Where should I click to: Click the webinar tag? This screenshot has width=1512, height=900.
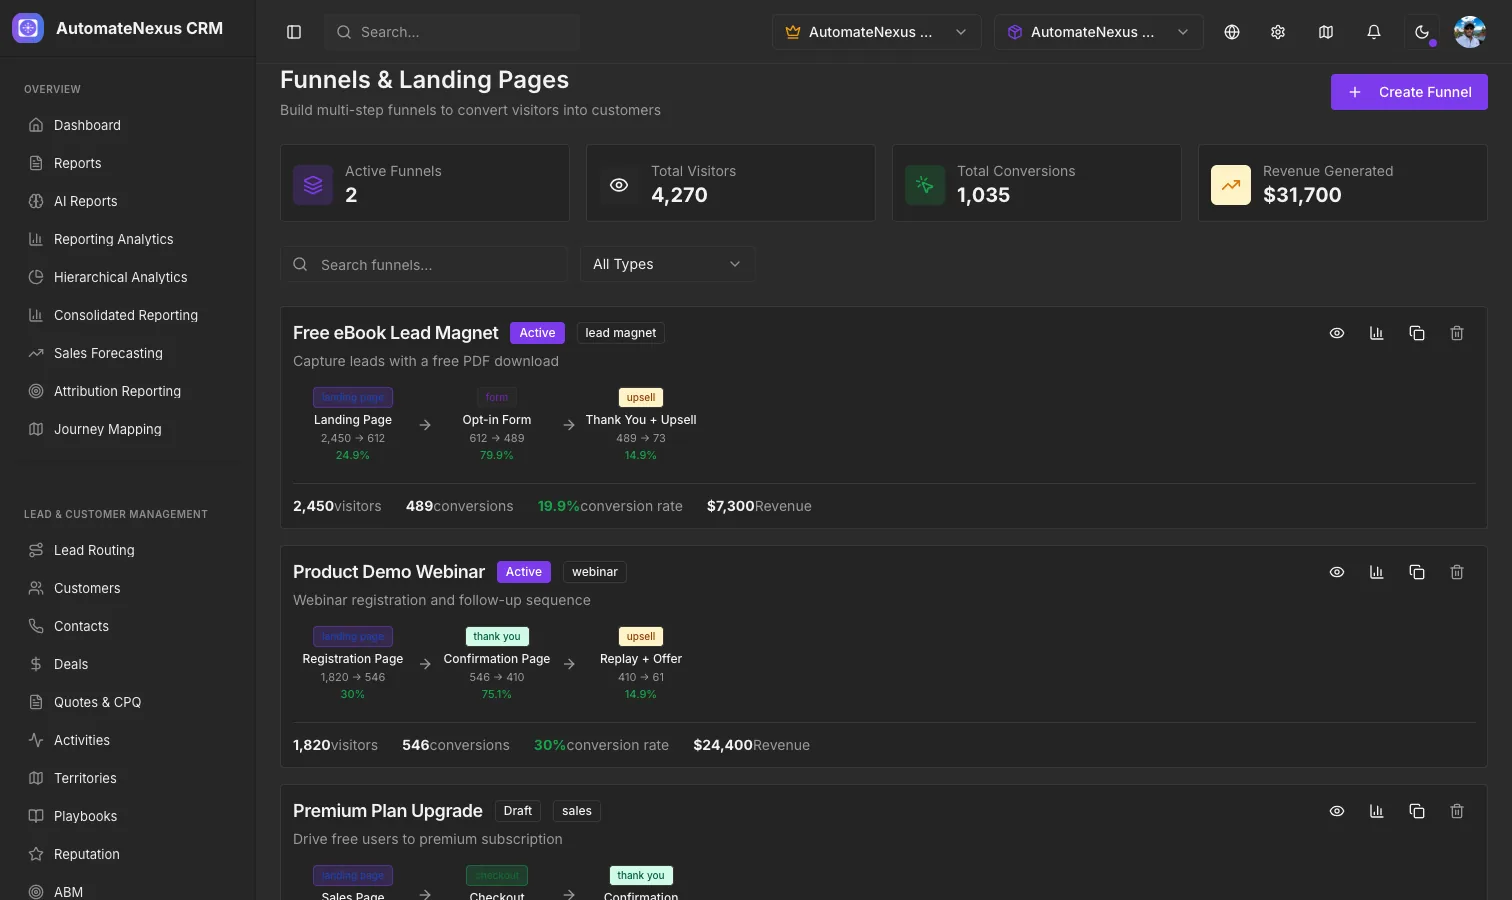(595, 572)
